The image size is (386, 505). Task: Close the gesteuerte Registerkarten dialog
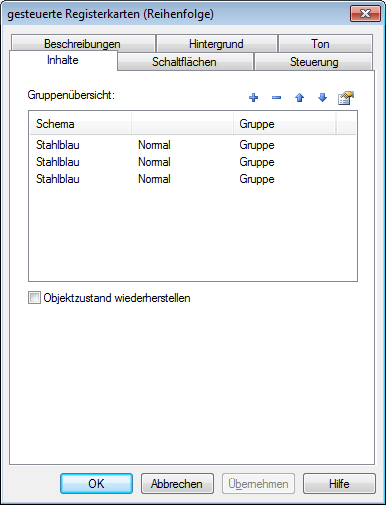[x=365, y=14]
